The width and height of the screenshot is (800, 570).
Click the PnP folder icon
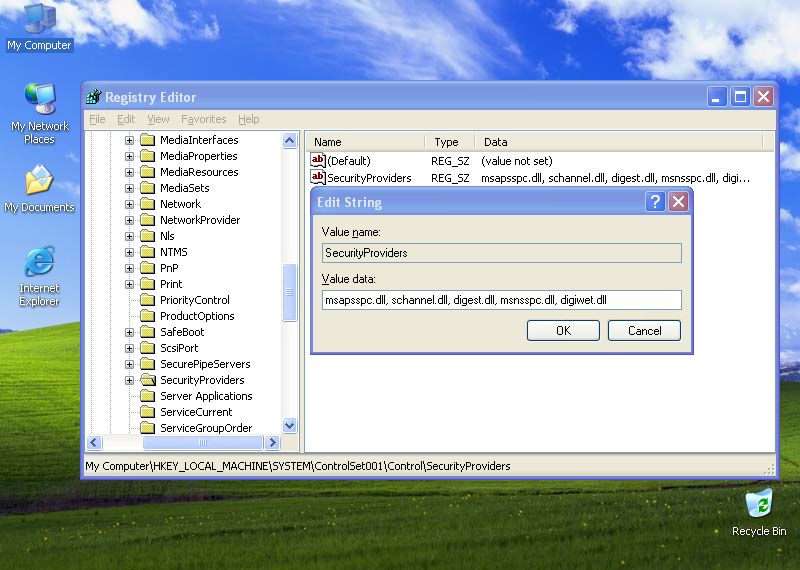[148, 268]
